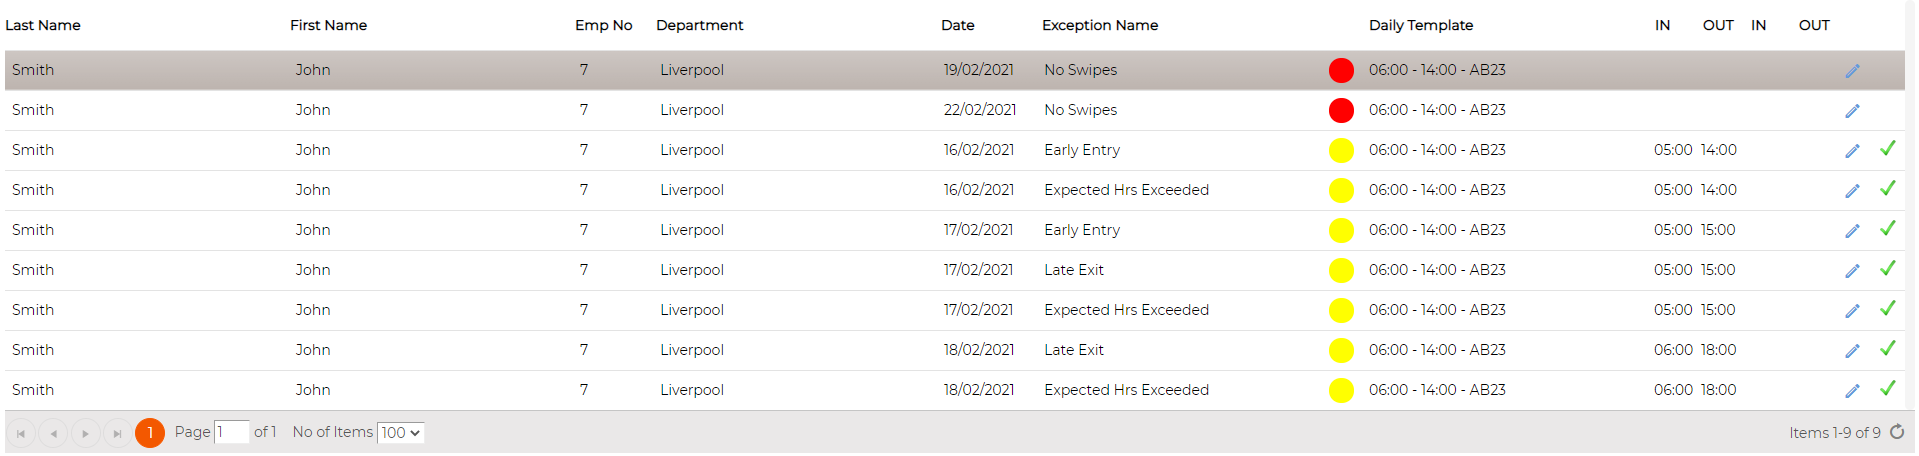Click red status dot for 22/02/2021
The height and width of the screenshot is (456, 1919).
1341,111
